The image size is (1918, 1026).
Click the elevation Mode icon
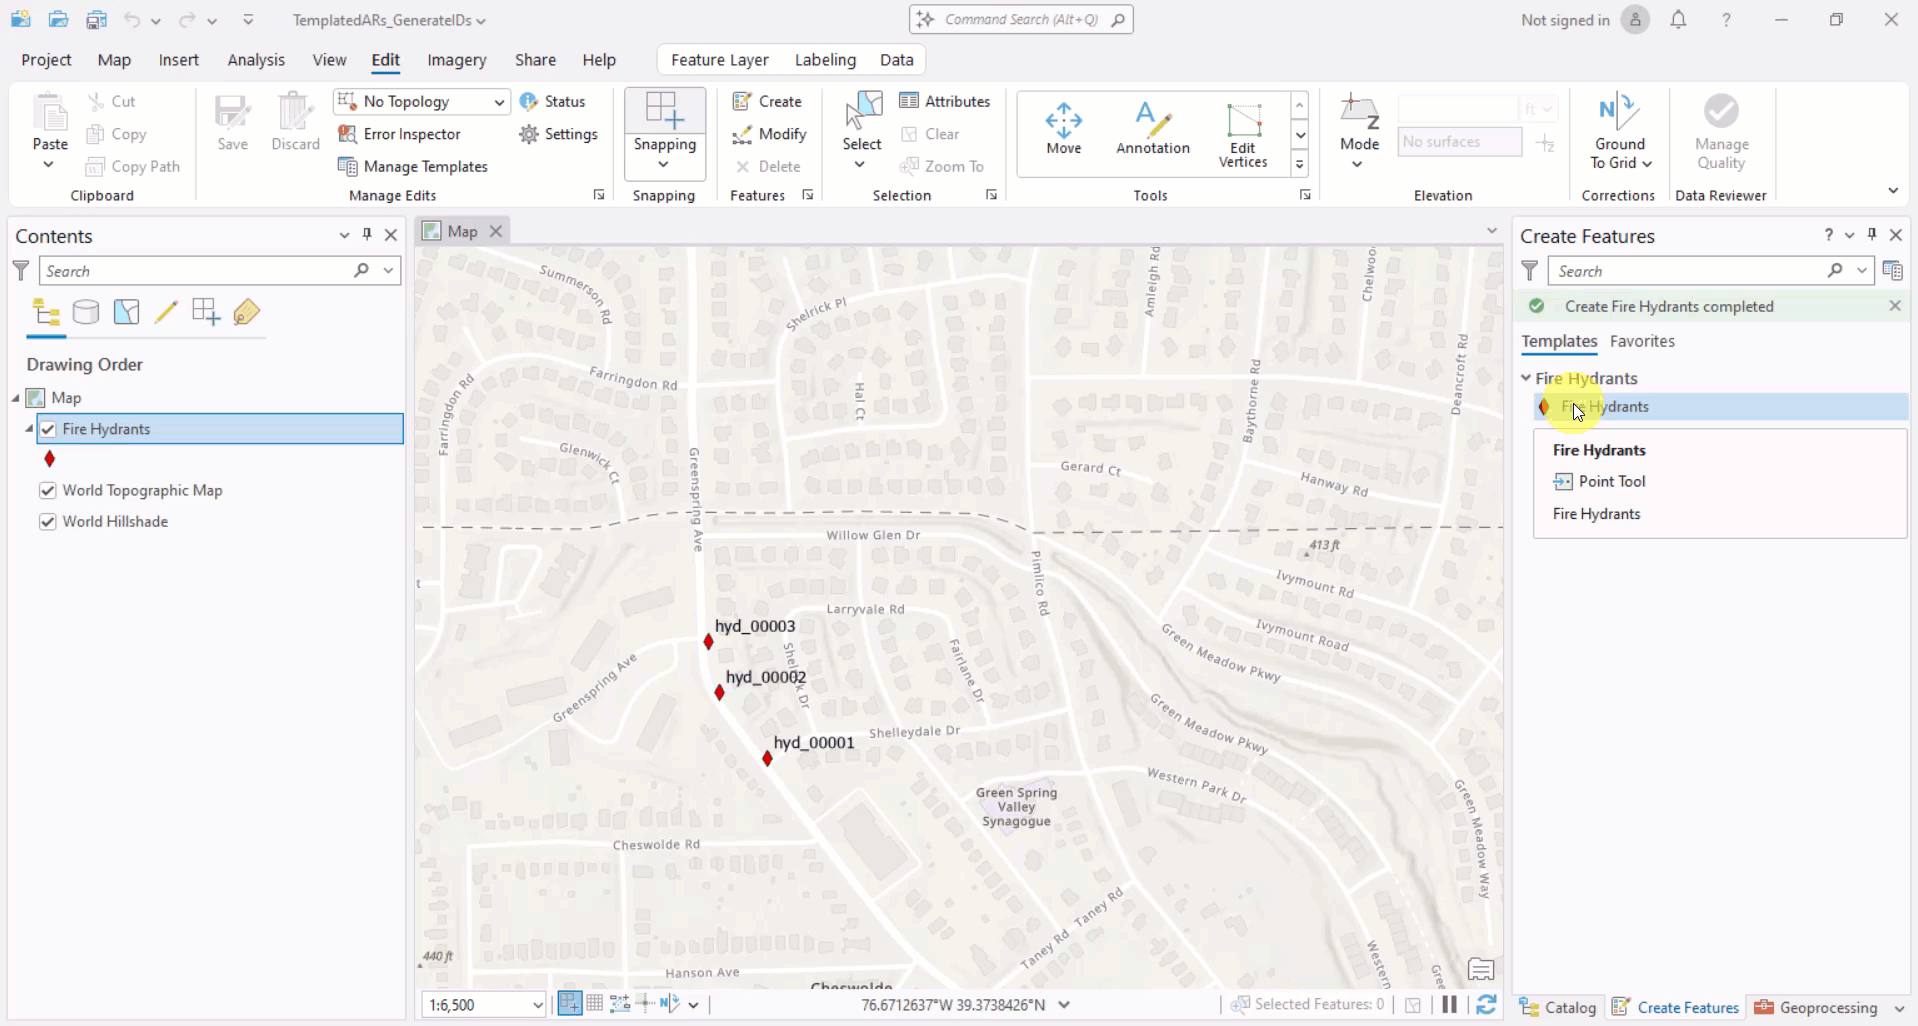1359,112
